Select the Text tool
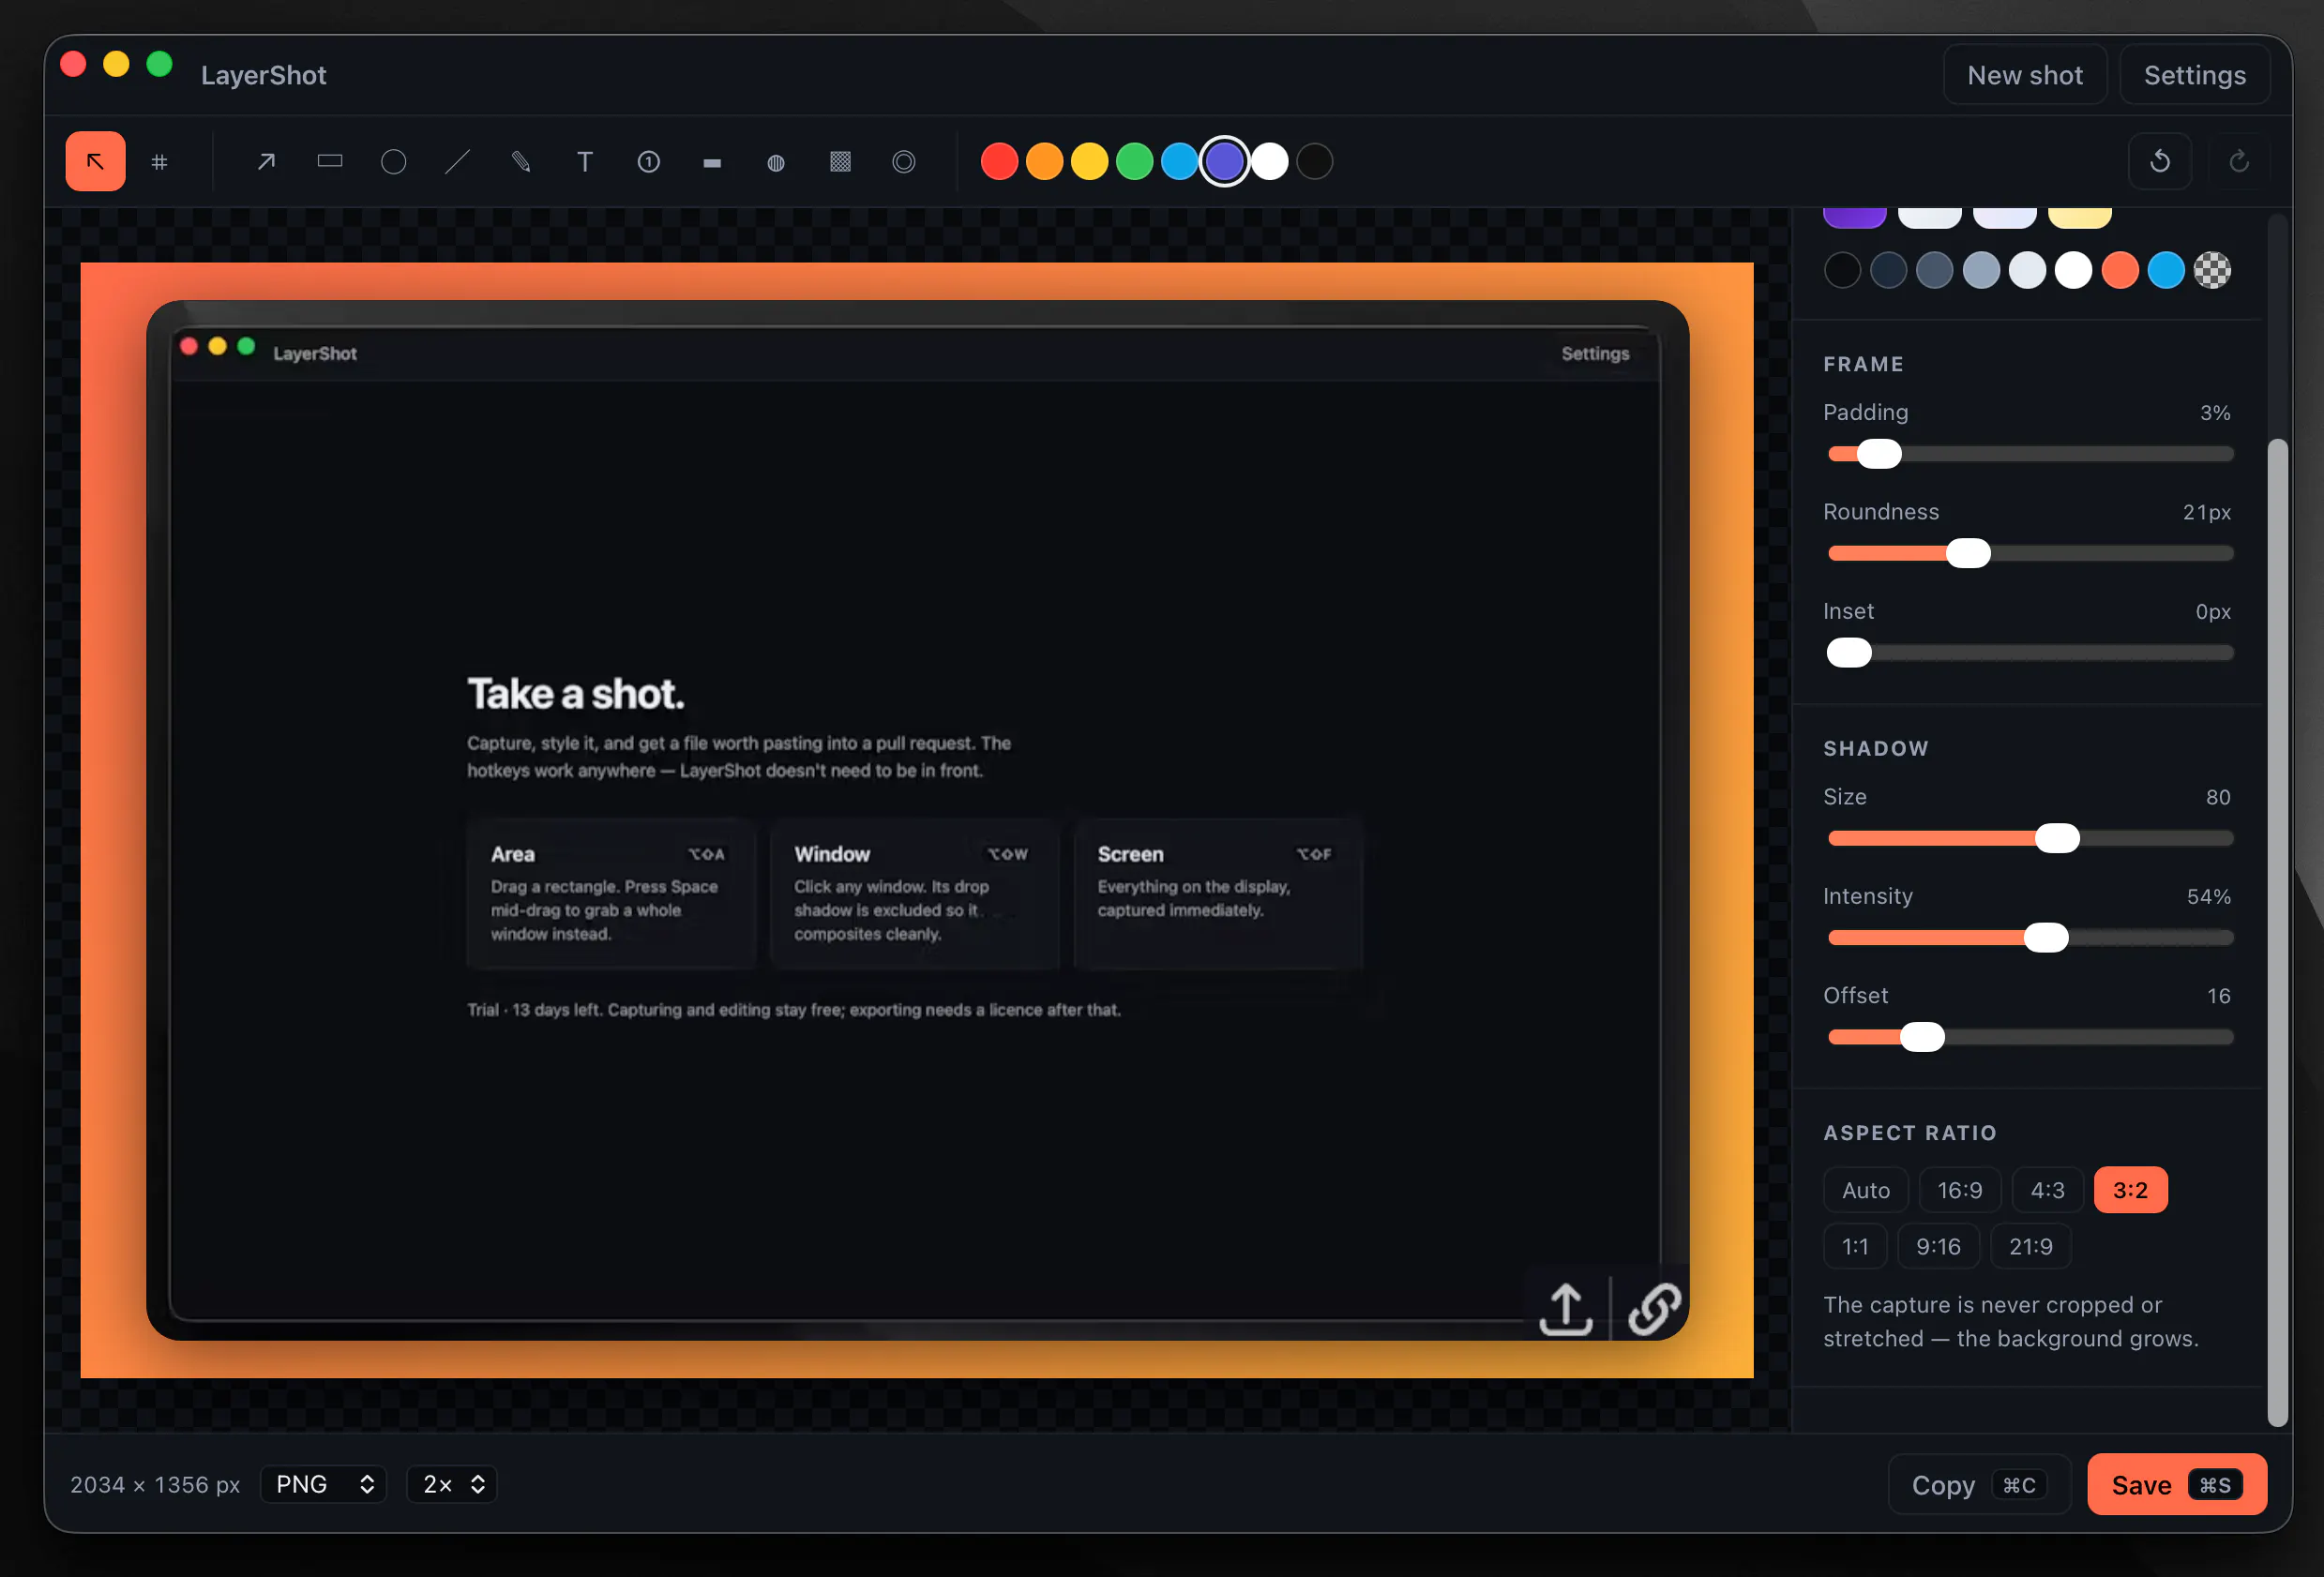2324x1577 pixels. coord(585,161)
